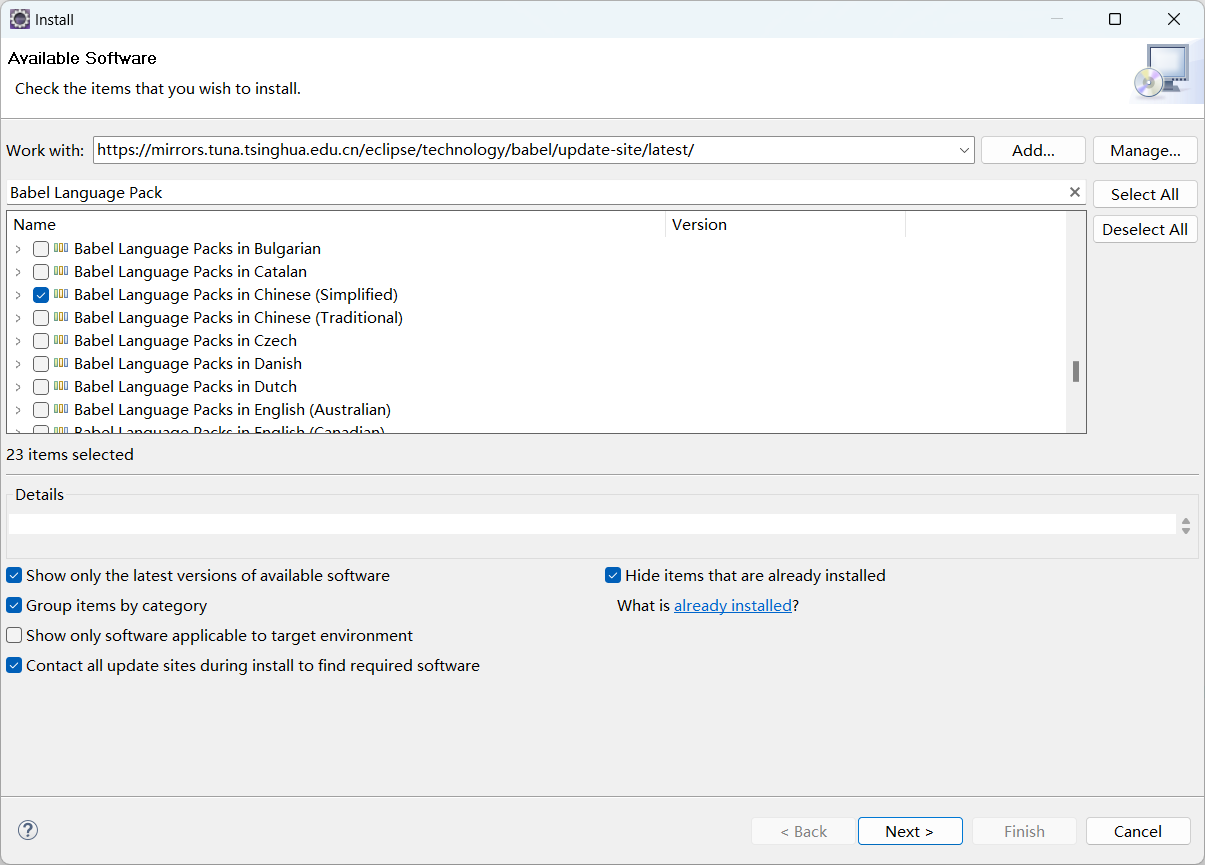Viewport: 1205px width, 865px height.
Task: Maximize the Install dialog window
Action: tap(1115, 19)
